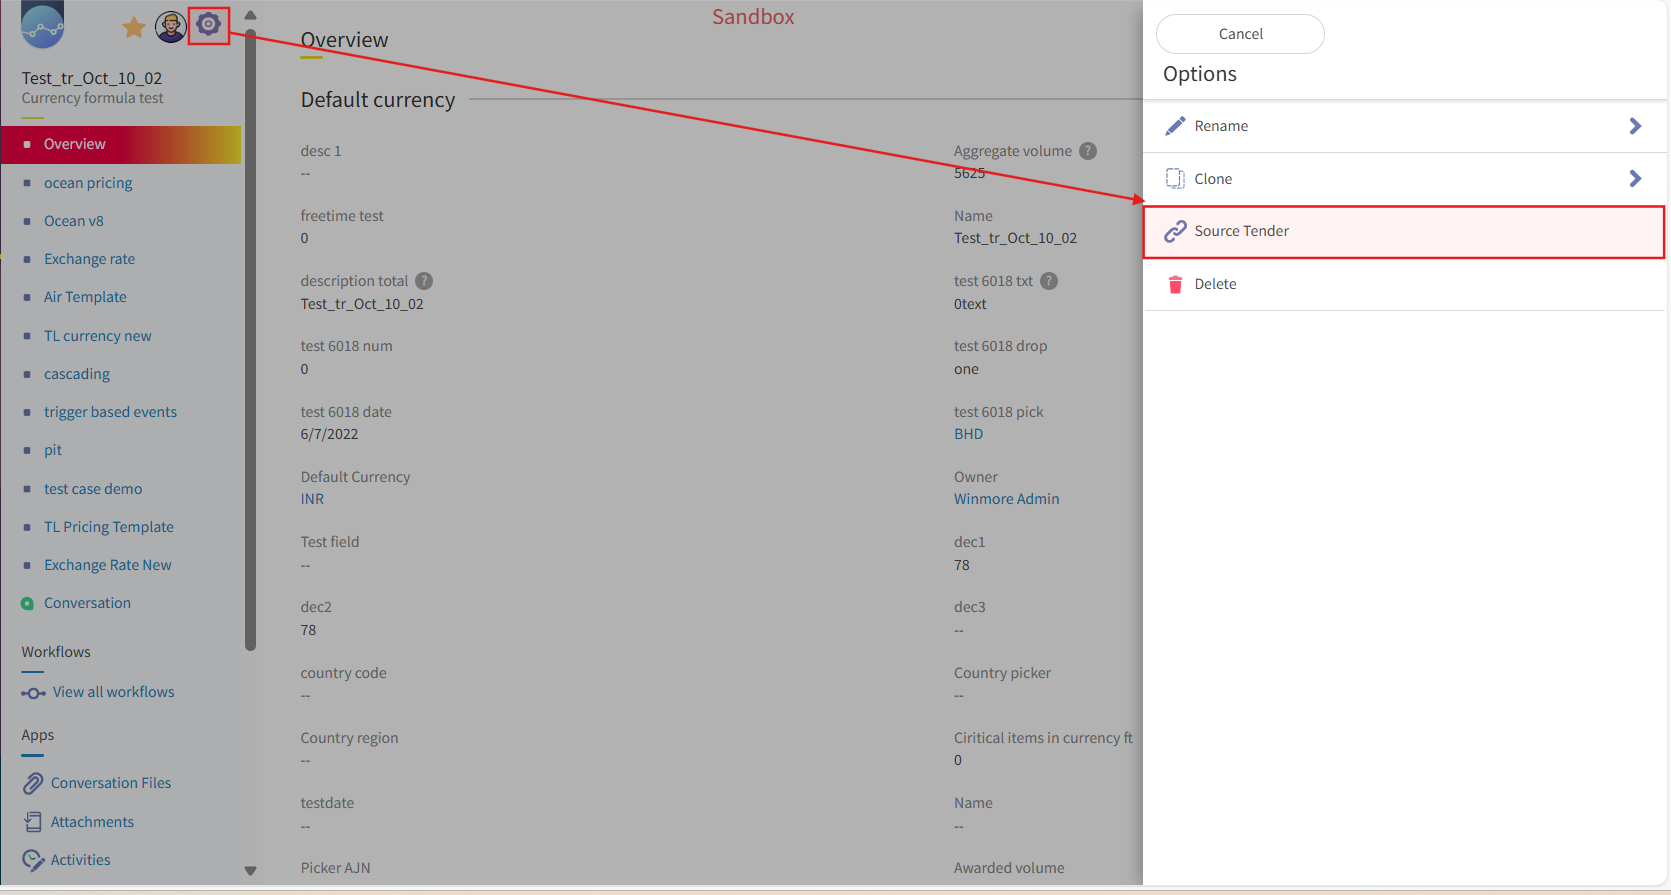Cancel the Options panel

pyautogui.click(x=1240, y=34)
